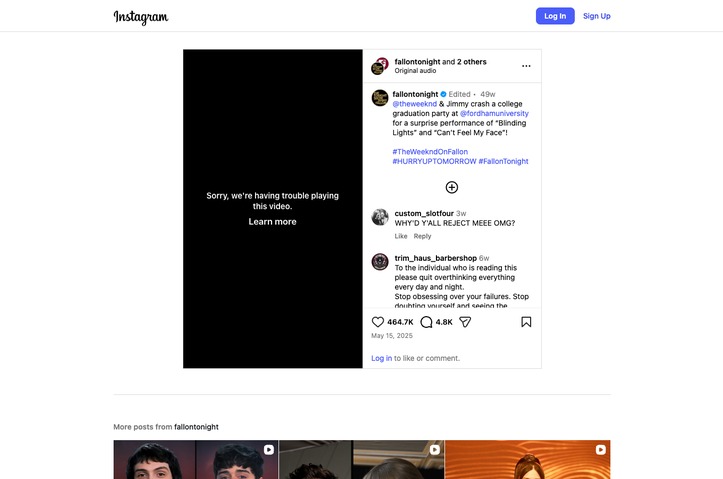Open Learn more about video trouble
This screenshot has height=479, width=723.
(x=273, y=222)
